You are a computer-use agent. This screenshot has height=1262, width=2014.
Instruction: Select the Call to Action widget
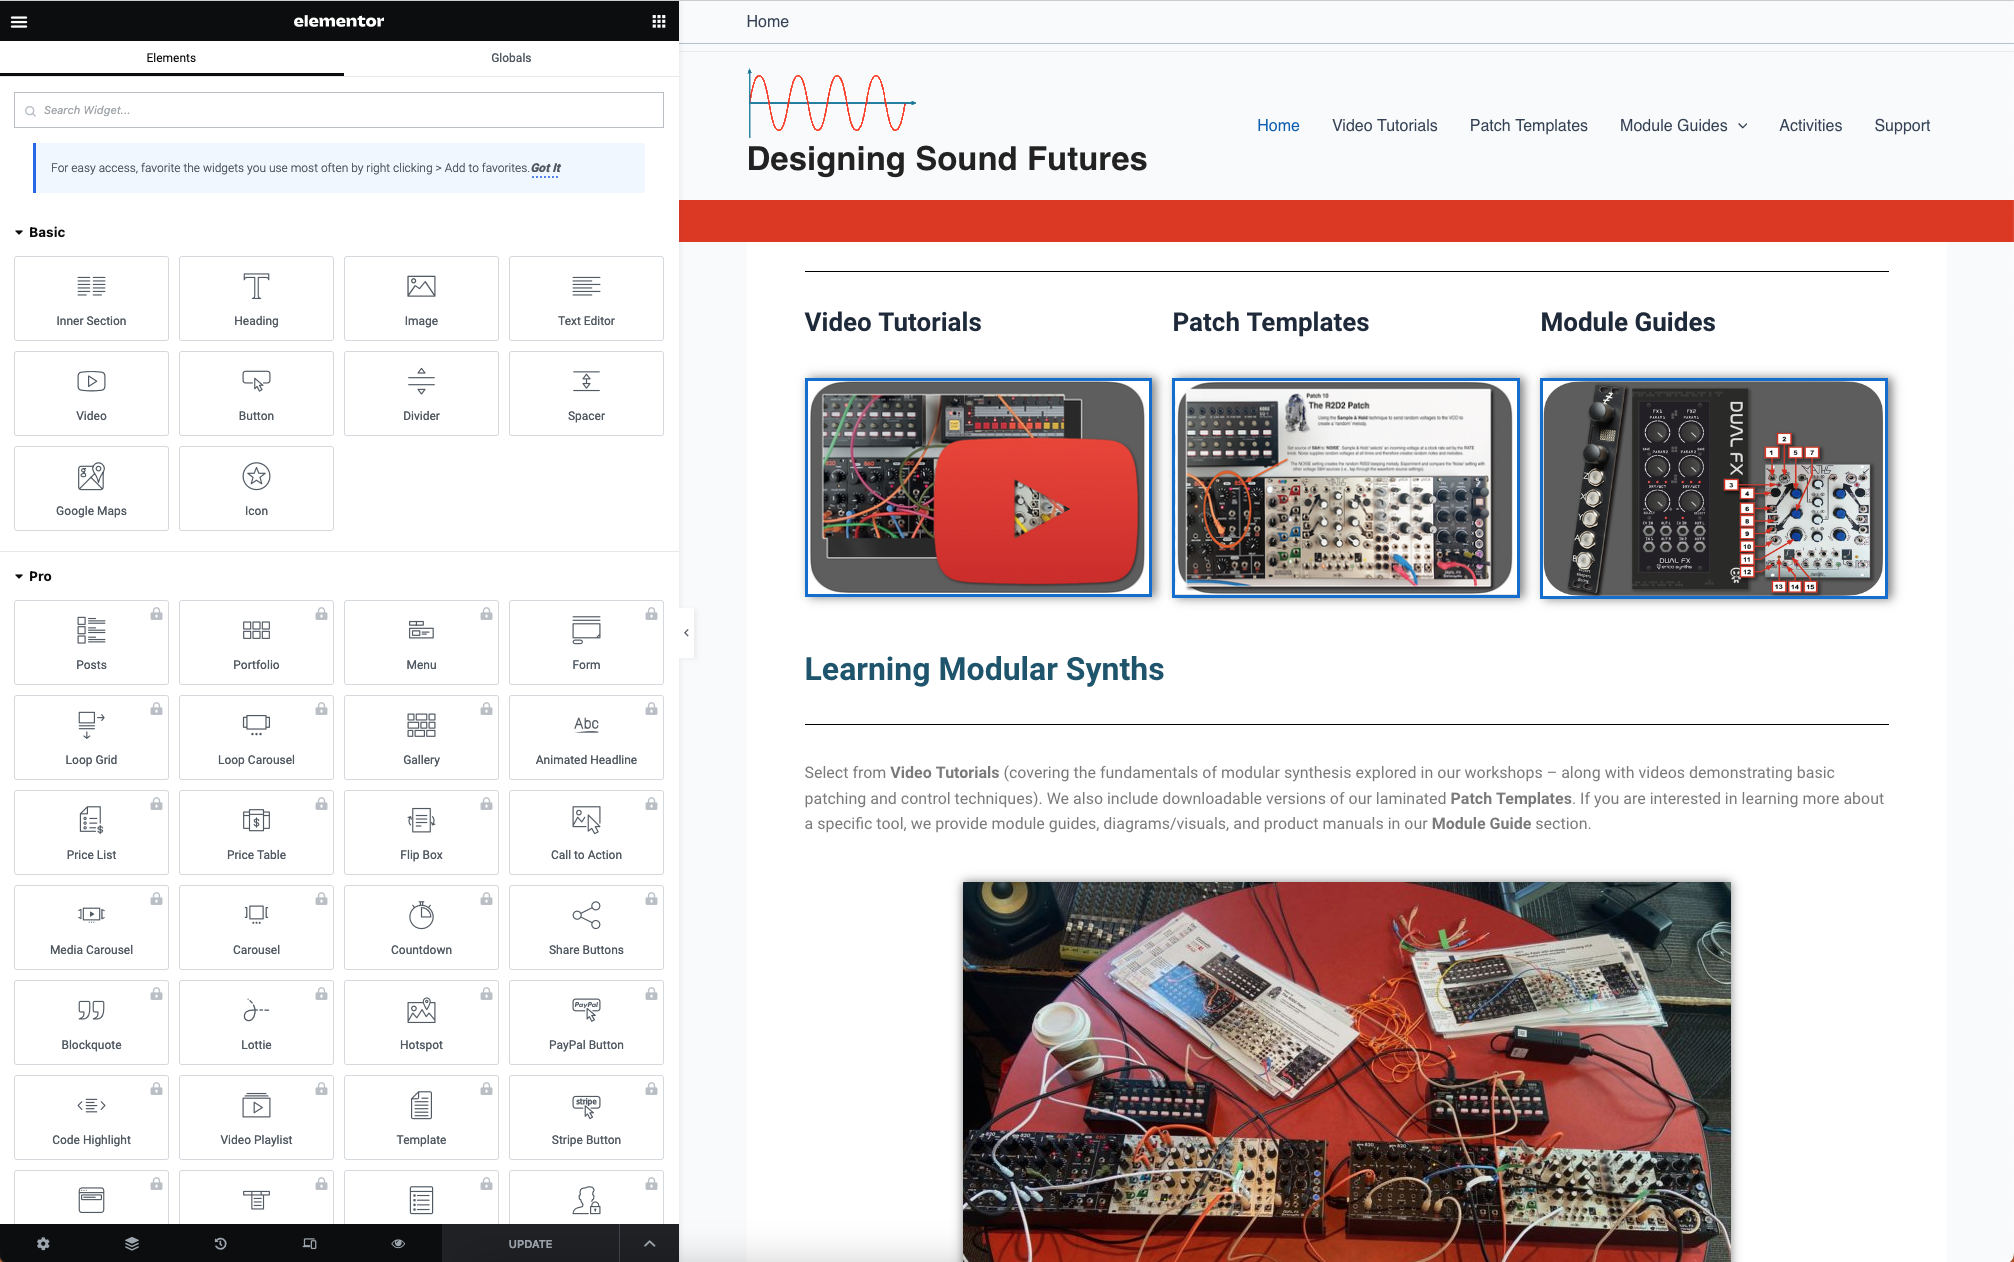click(586, 832)
